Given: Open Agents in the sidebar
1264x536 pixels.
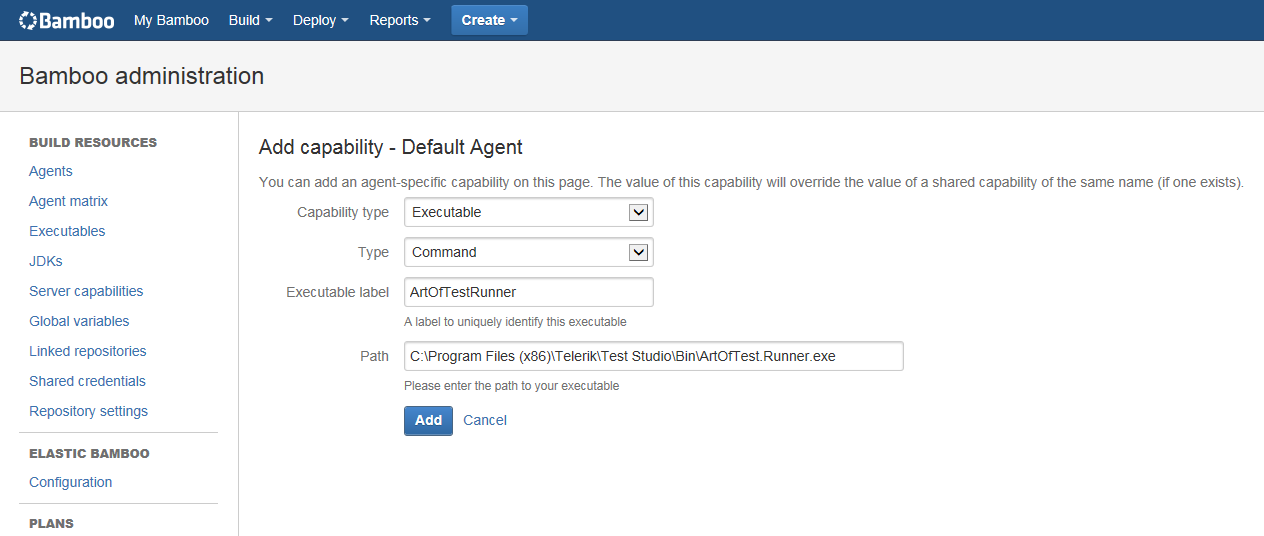Looking at the screenshot, I should point(51,171).
